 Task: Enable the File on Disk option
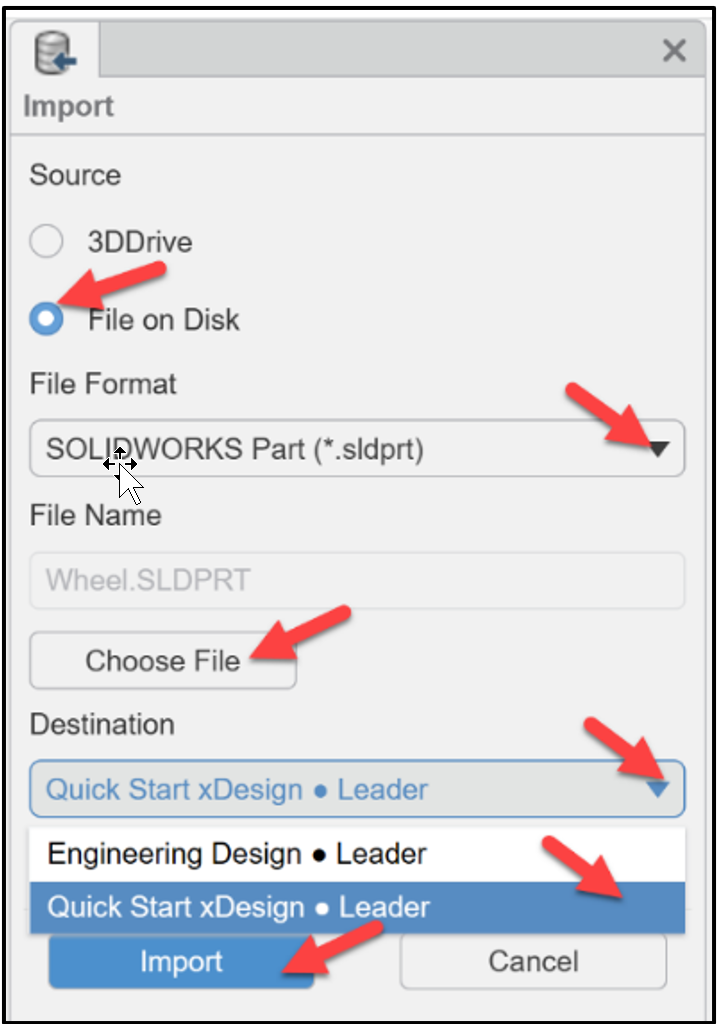pyautogui.click(x=46, y=320)
